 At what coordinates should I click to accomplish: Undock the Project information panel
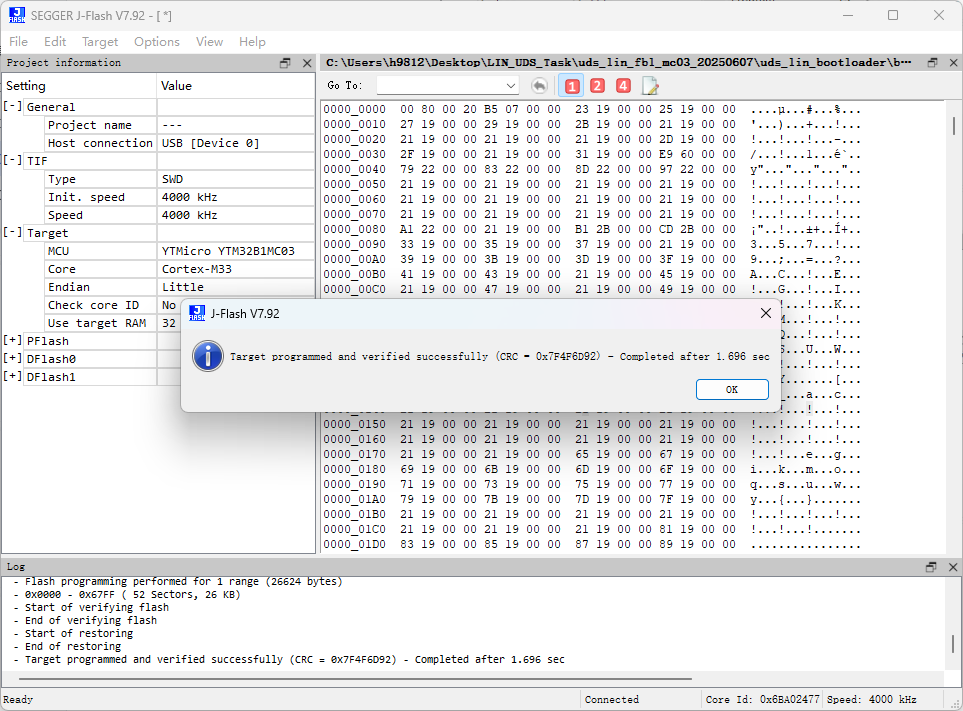(x=285, y=63)
